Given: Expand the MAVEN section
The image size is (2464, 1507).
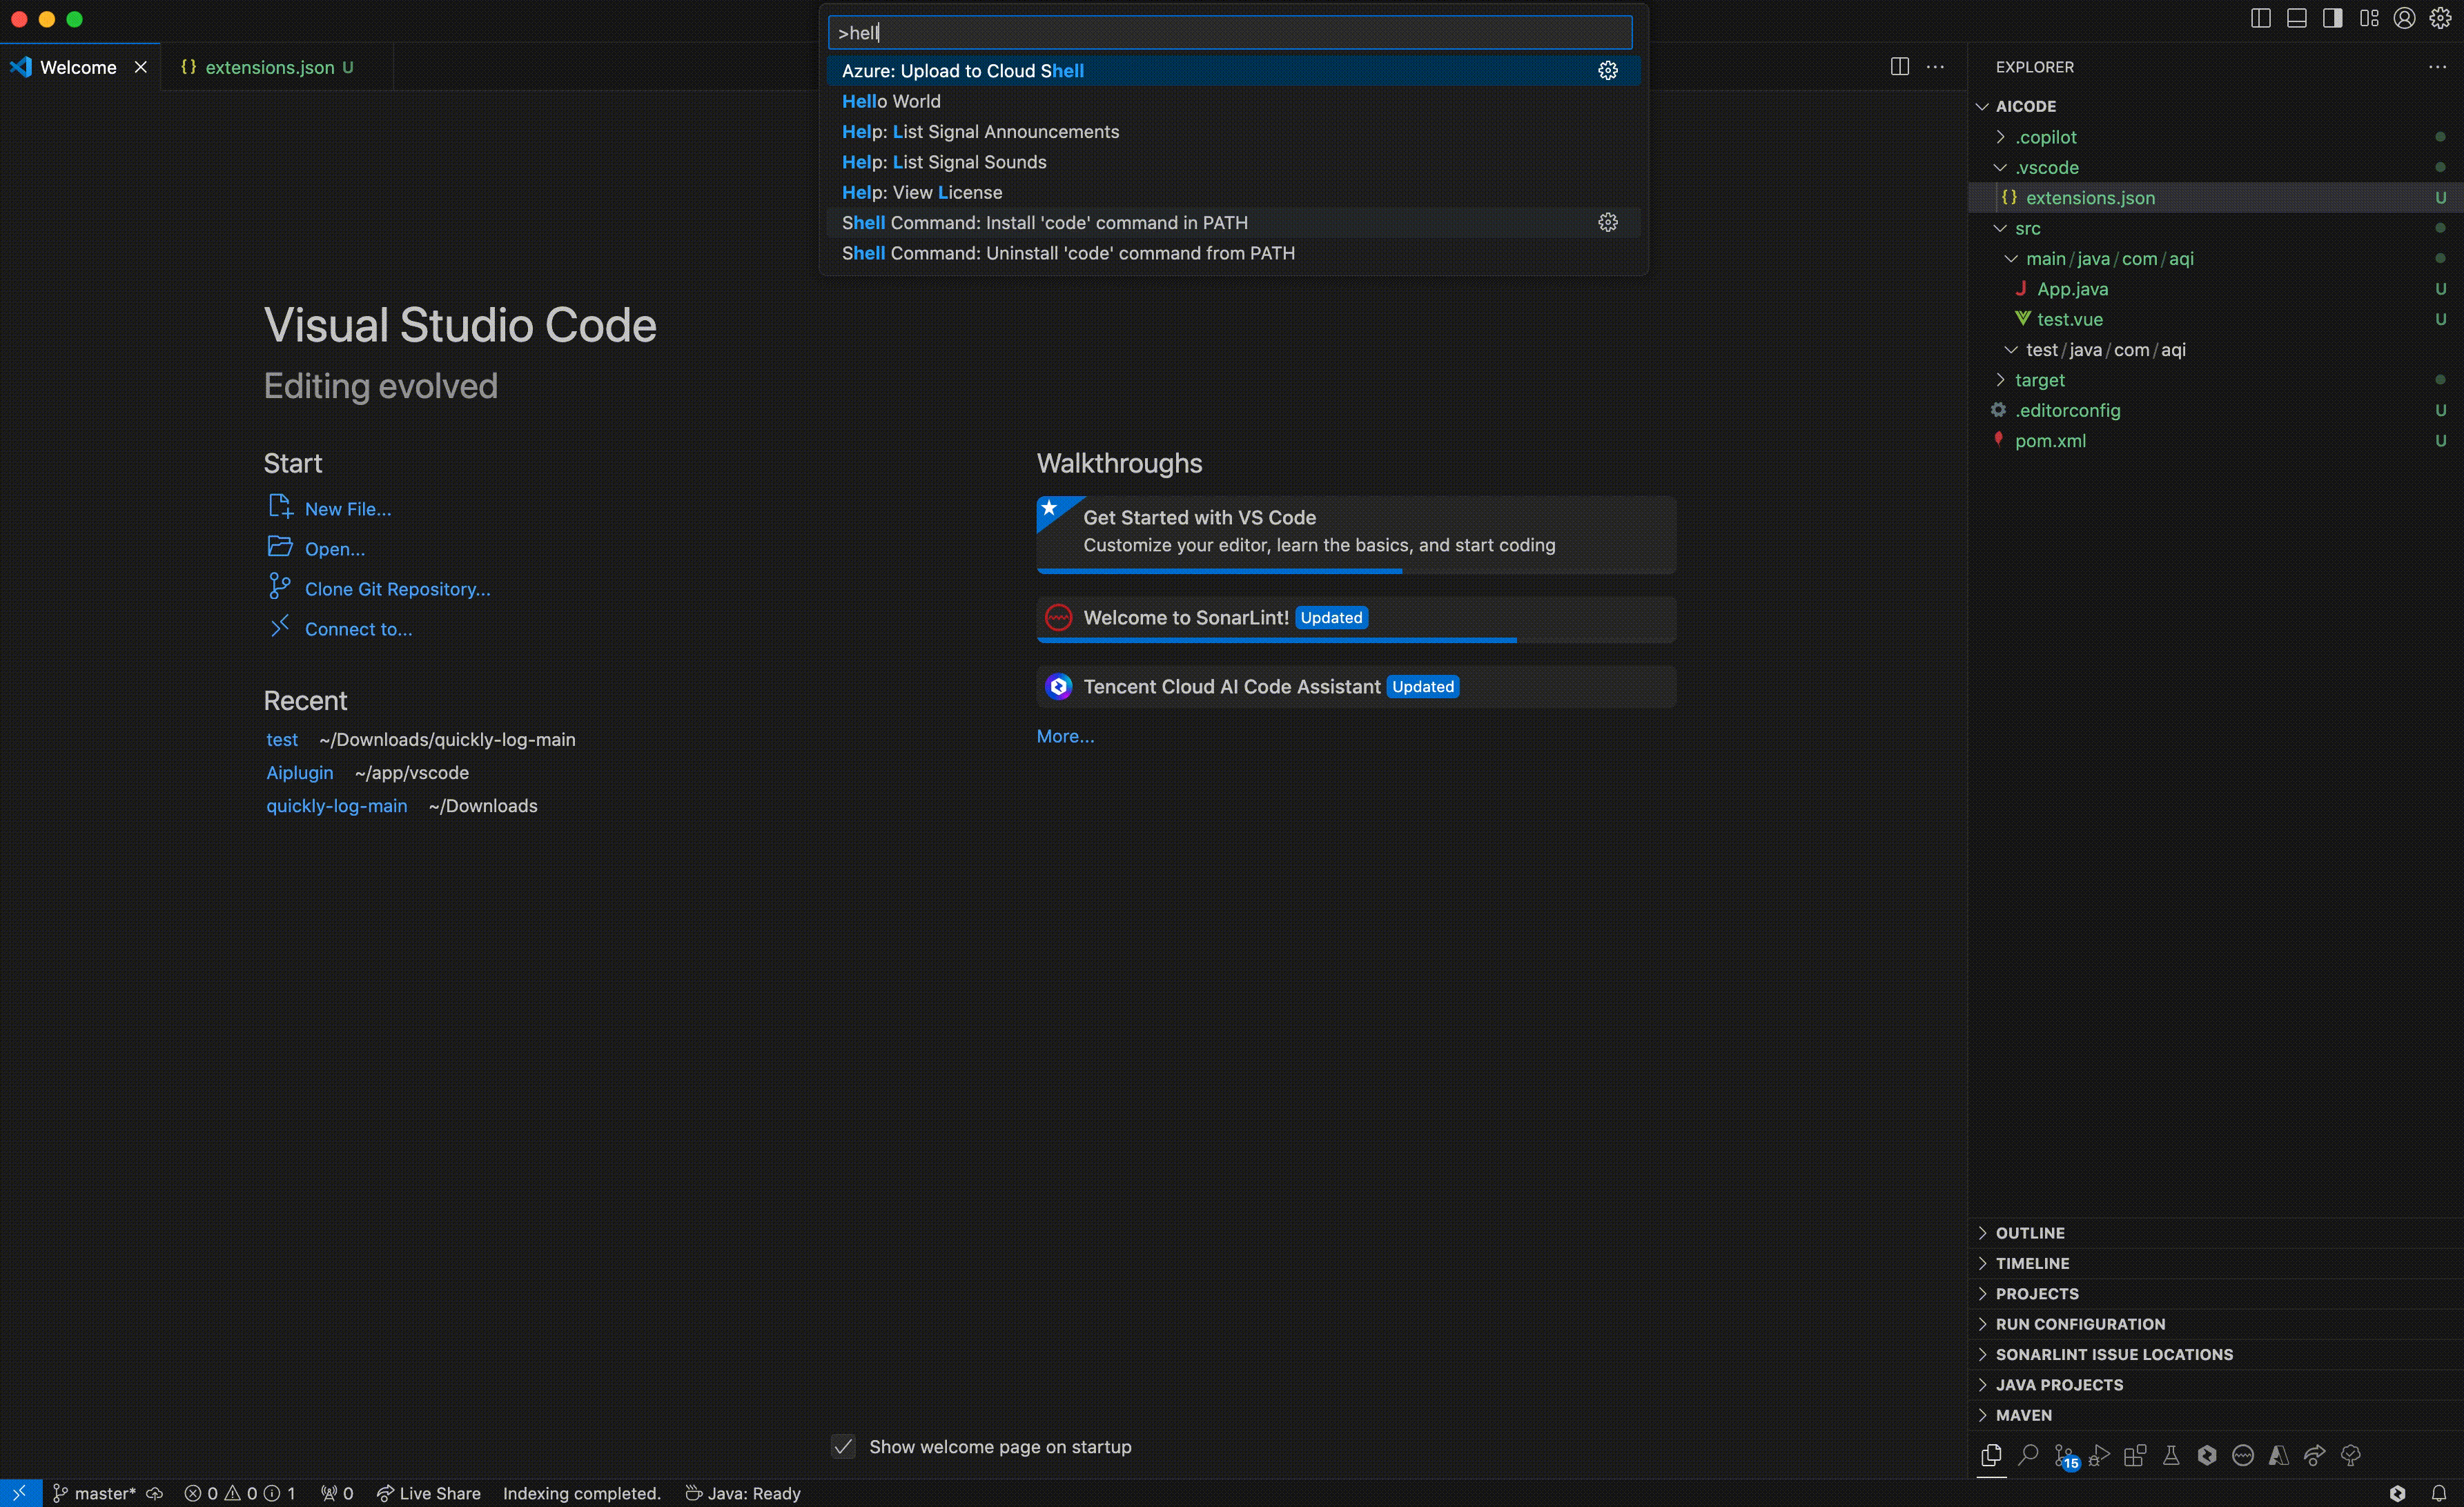Looking at the screenshot, I should [x=2023, y=1415].
